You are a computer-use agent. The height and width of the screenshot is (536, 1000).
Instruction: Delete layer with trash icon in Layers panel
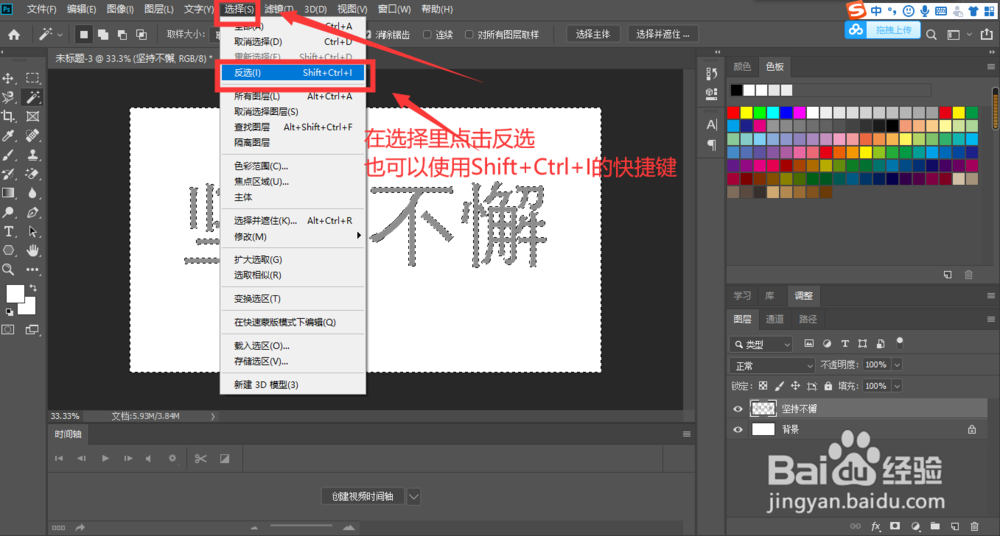tap(974, 526)
